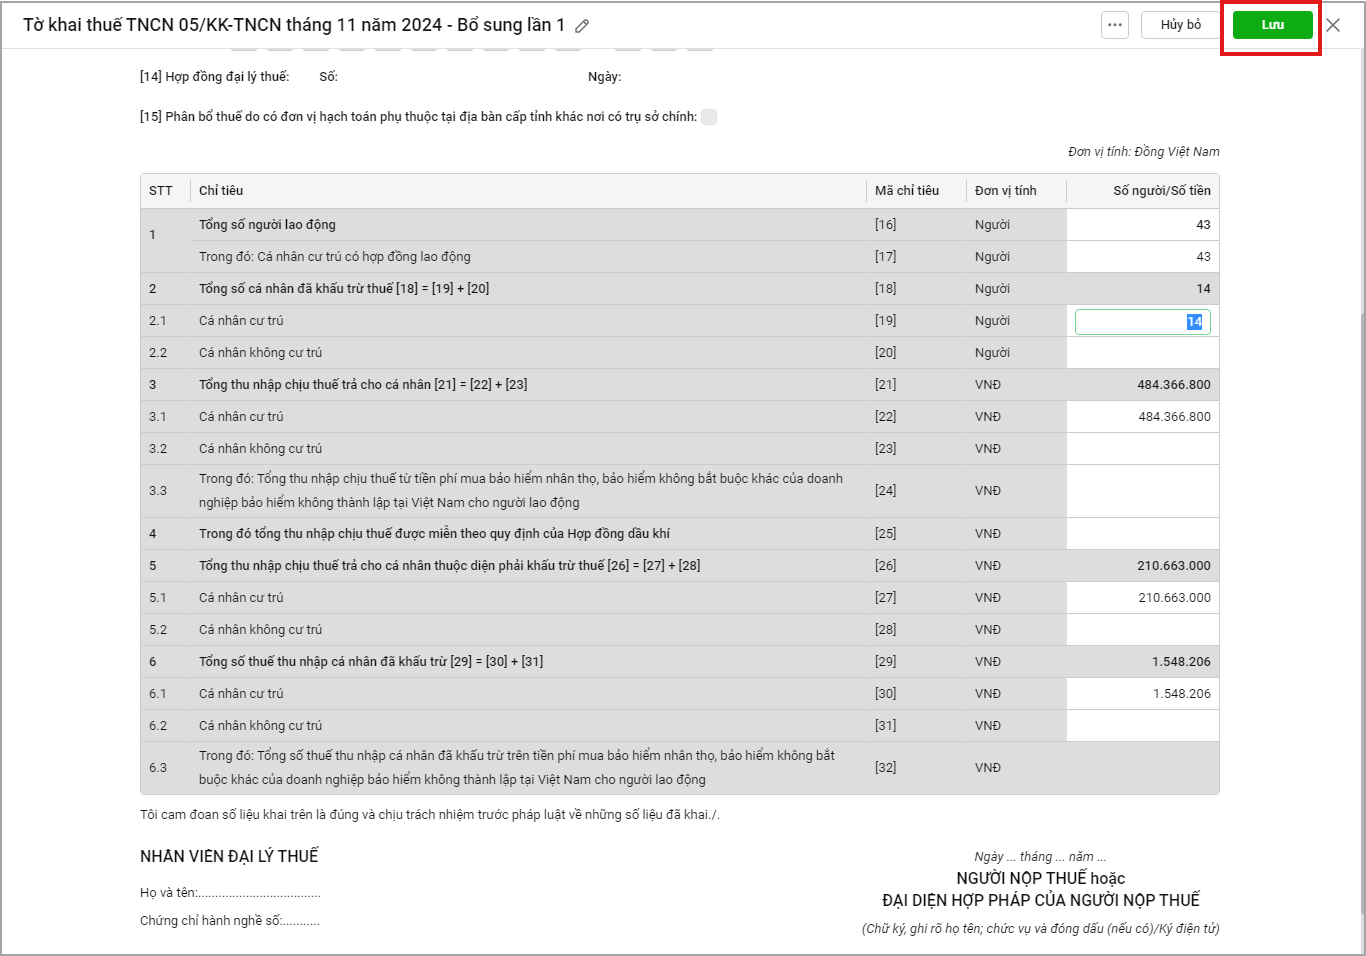Click the empty field for code [28]
1366x956 pixels.
[x=1142, y=630]
